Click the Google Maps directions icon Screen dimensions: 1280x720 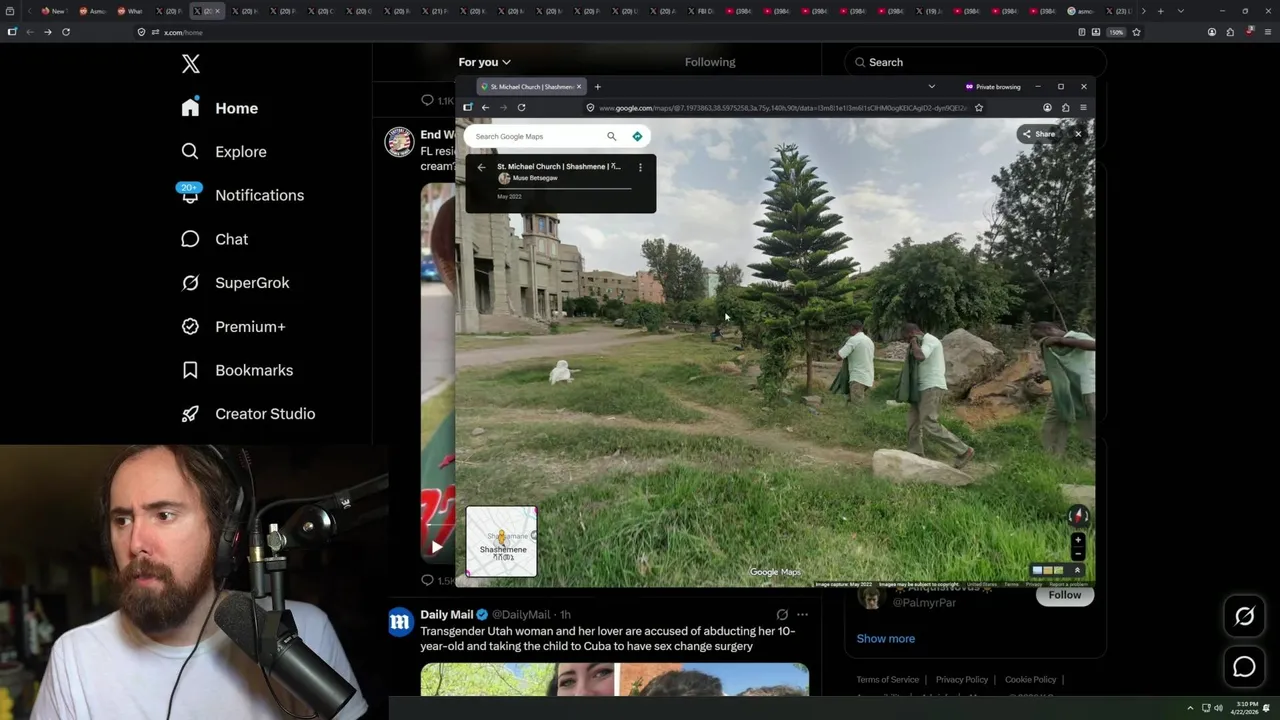pyautogui.click(x=637, y=136)
